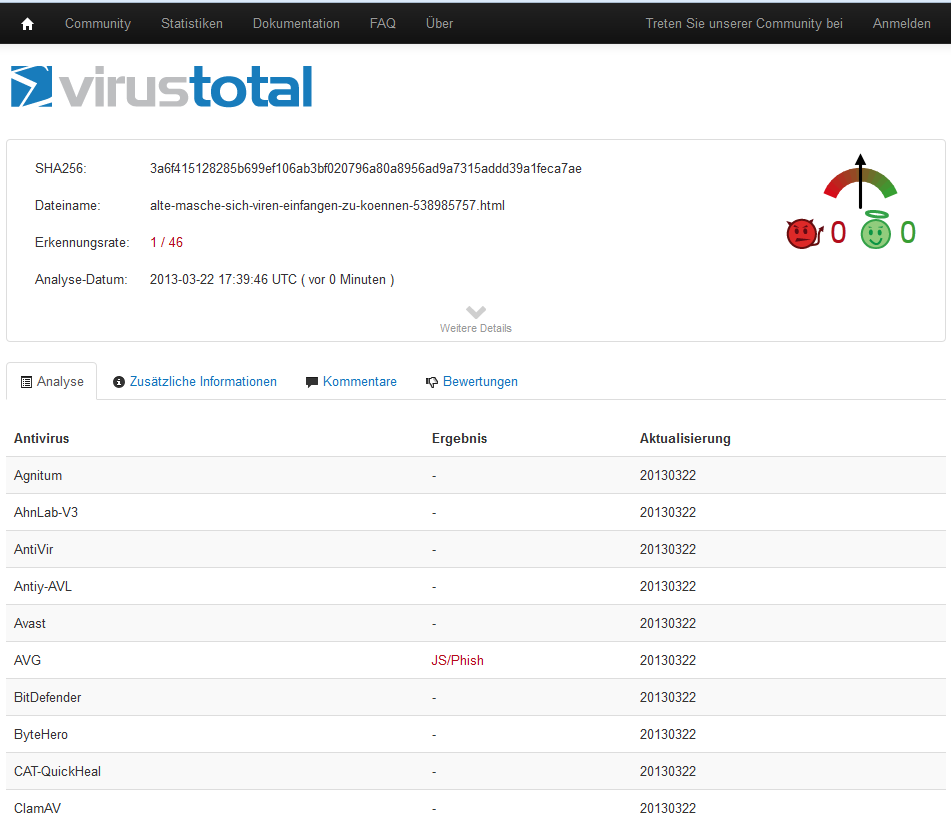Image resolution: width=951 pixels, height=823 pixels.
Task: Go to the home icon in navbar
Action: 27,24
